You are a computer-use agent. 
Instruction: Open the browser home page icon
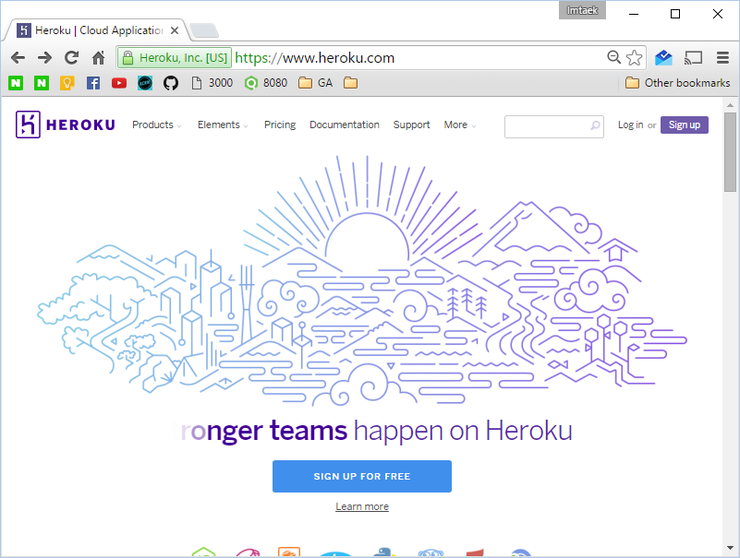pyautogui.click(x=98, y=58)
